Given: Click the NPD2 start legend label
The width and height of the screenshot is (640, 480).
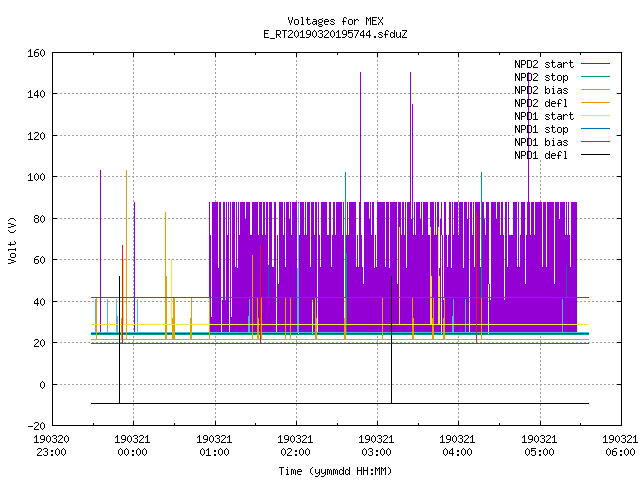Looking at the screenshot, I should pos(544,64).
